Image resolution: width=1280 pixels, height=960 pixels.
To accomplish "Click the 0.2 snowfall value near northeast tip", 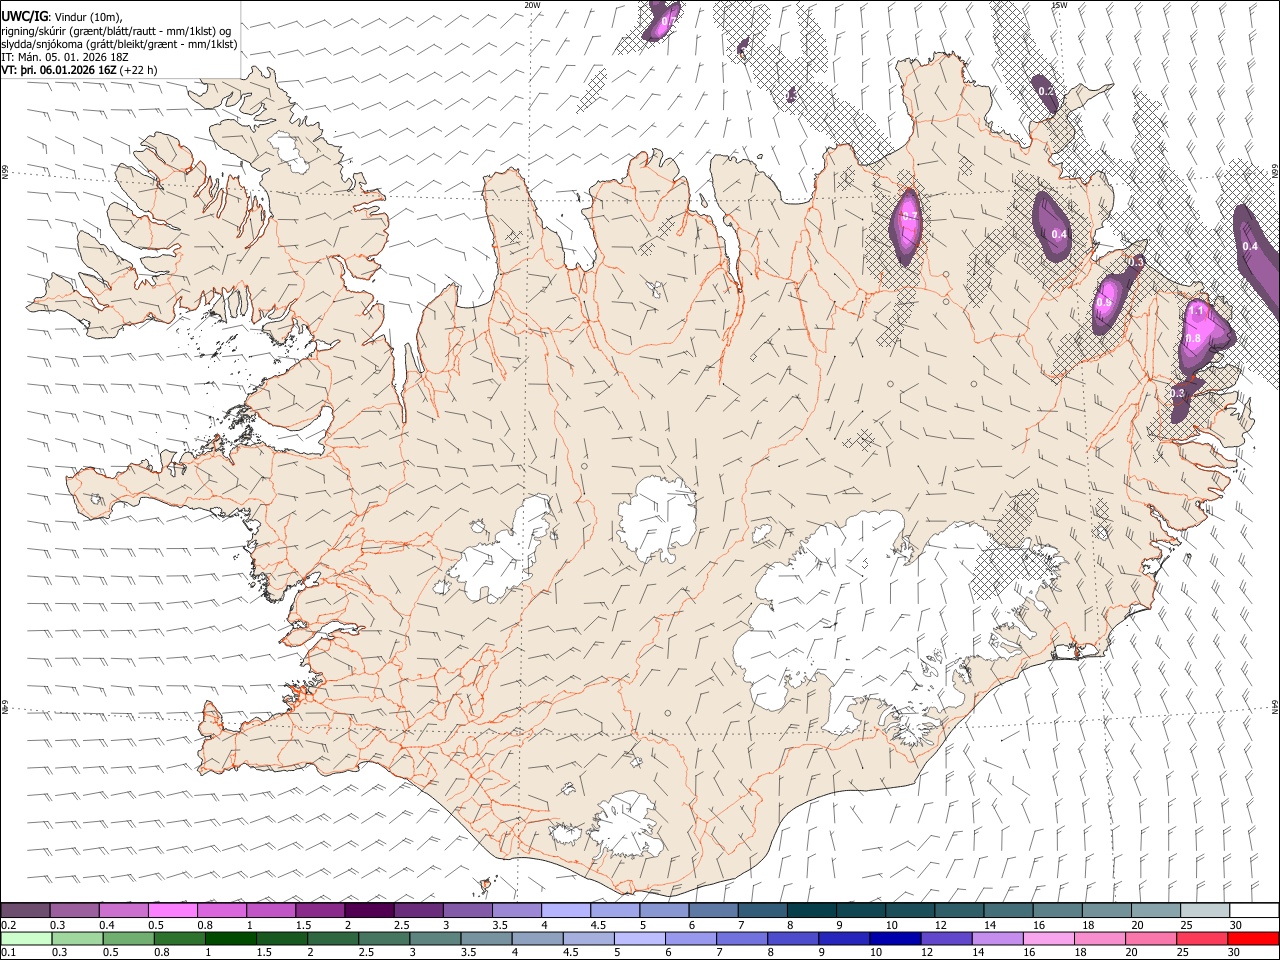I will (1046, 91).
